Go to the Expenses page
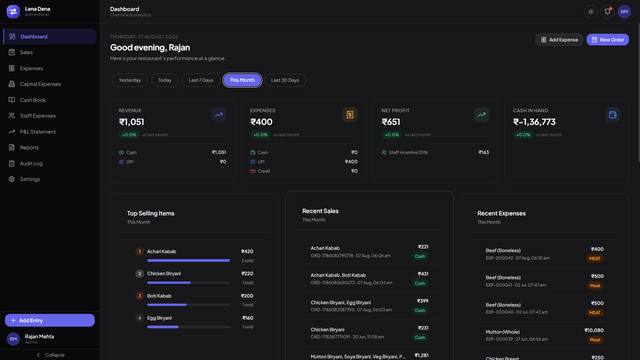This screenshot has width=640, height=360. coord(50,68)
